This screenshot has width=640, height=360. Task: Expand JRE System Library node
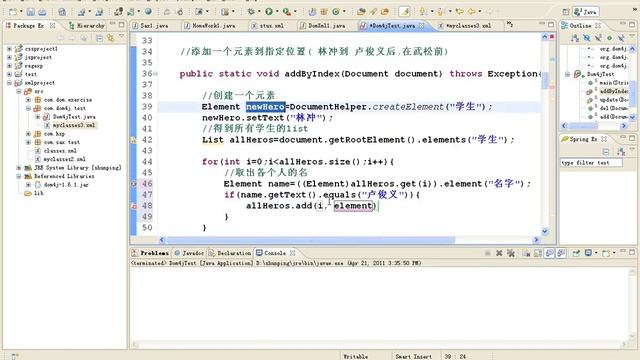coord(19,168)
